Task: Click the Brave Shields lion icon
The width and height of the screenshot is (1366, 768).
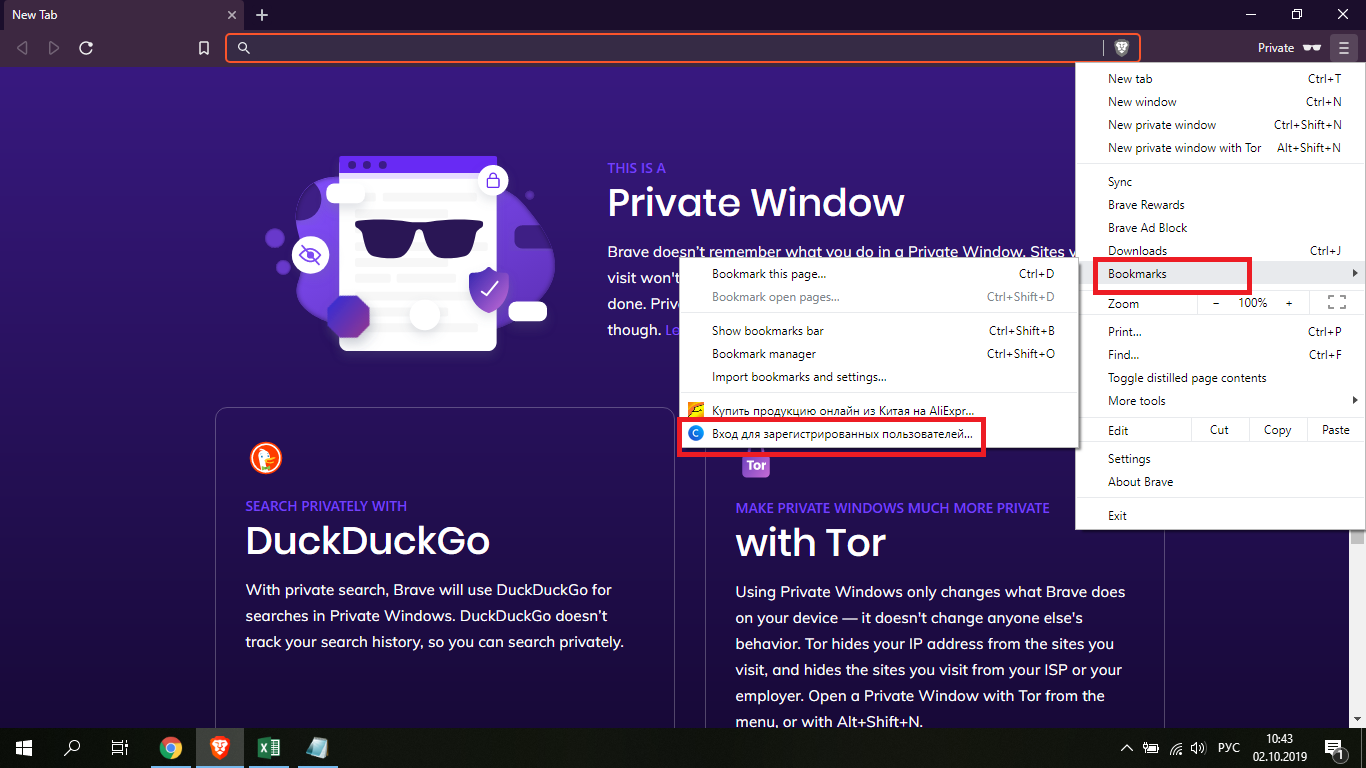Action: click(1122, 48)
